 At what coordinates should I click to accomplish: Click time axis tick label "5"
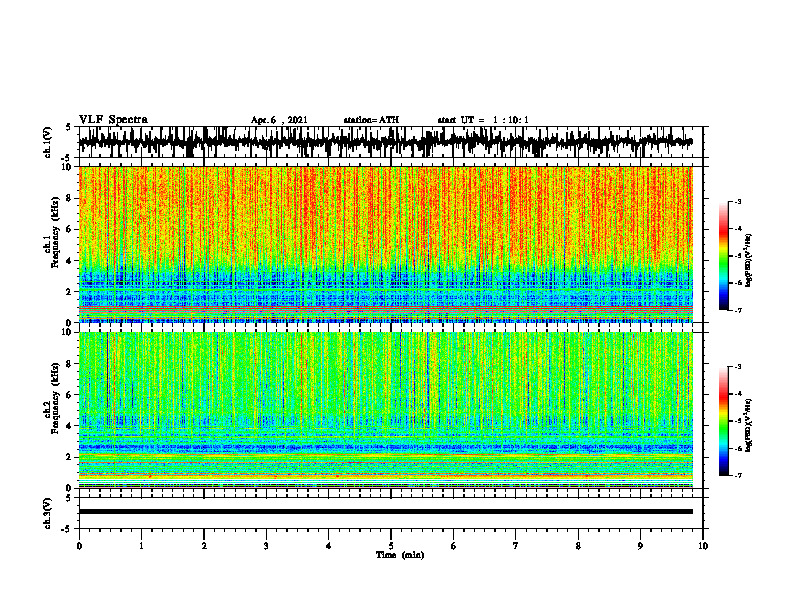tap(391, 546)
